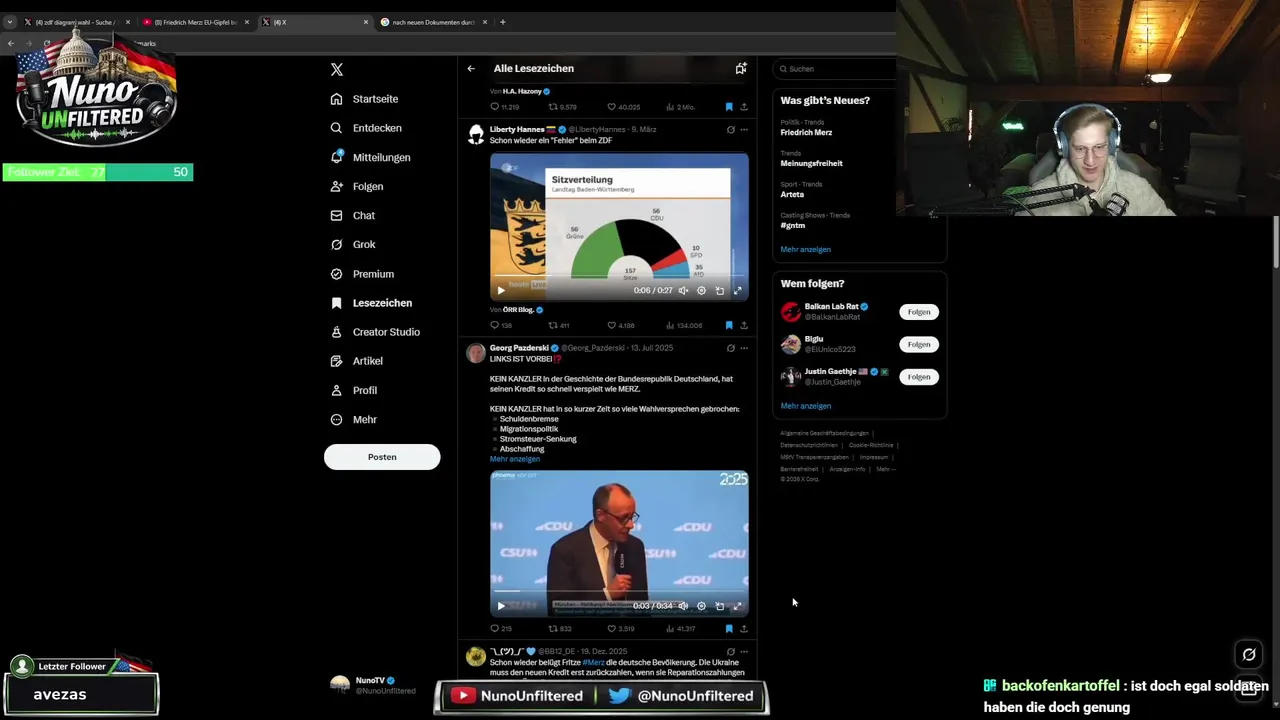Like the H.A. Hazony post
1280x720 pixels.
coord(623,107)
